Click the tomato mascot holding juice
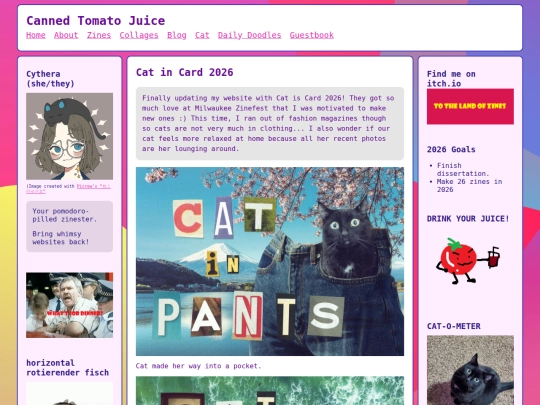540x405 pixels. click(x=468, y=261)
